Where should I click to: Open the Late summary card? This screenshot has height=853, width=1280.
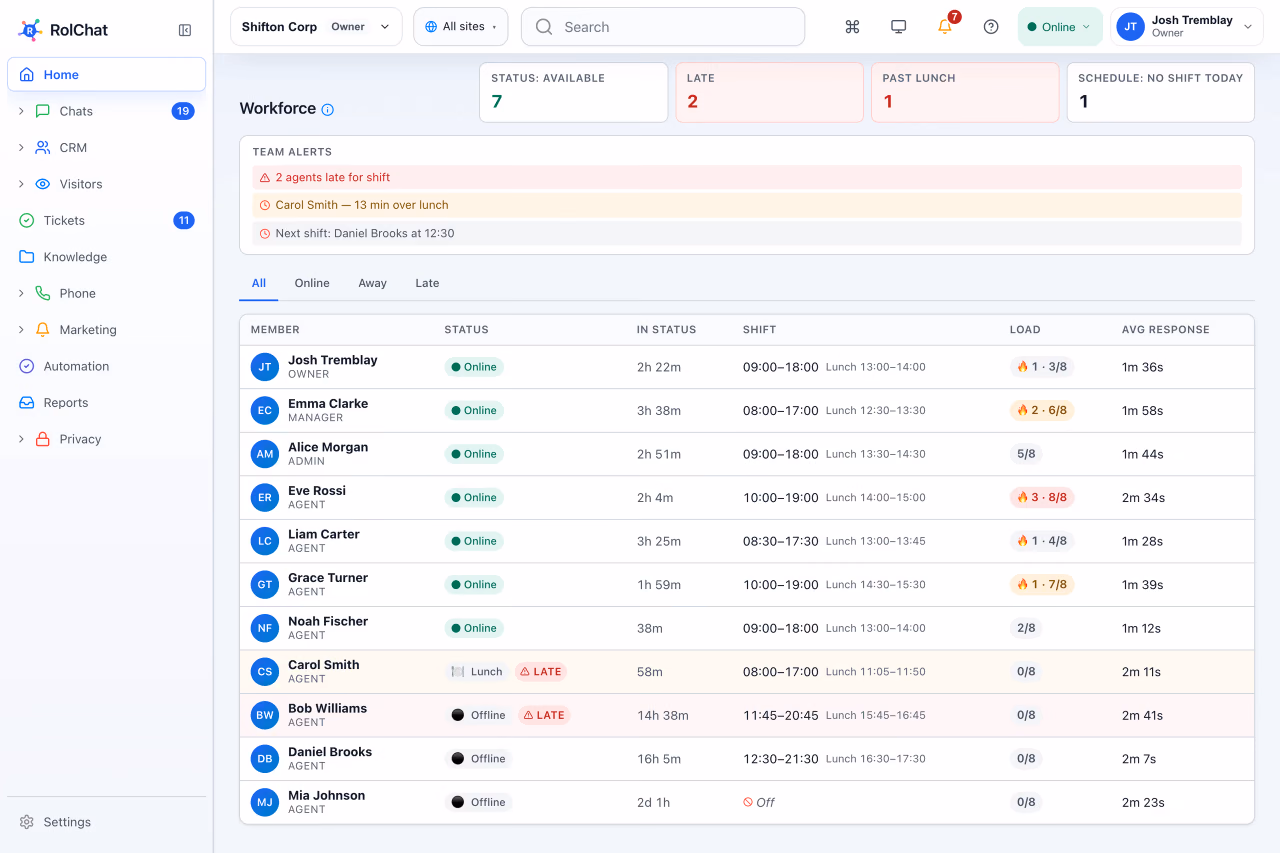coord(769,93)
